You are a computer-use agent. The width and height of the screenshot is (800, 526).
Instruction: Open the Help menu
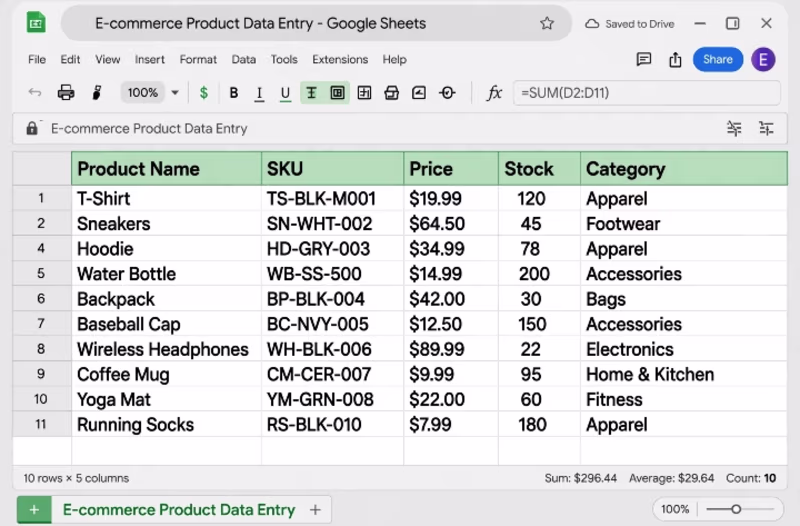tap(394, 60)
